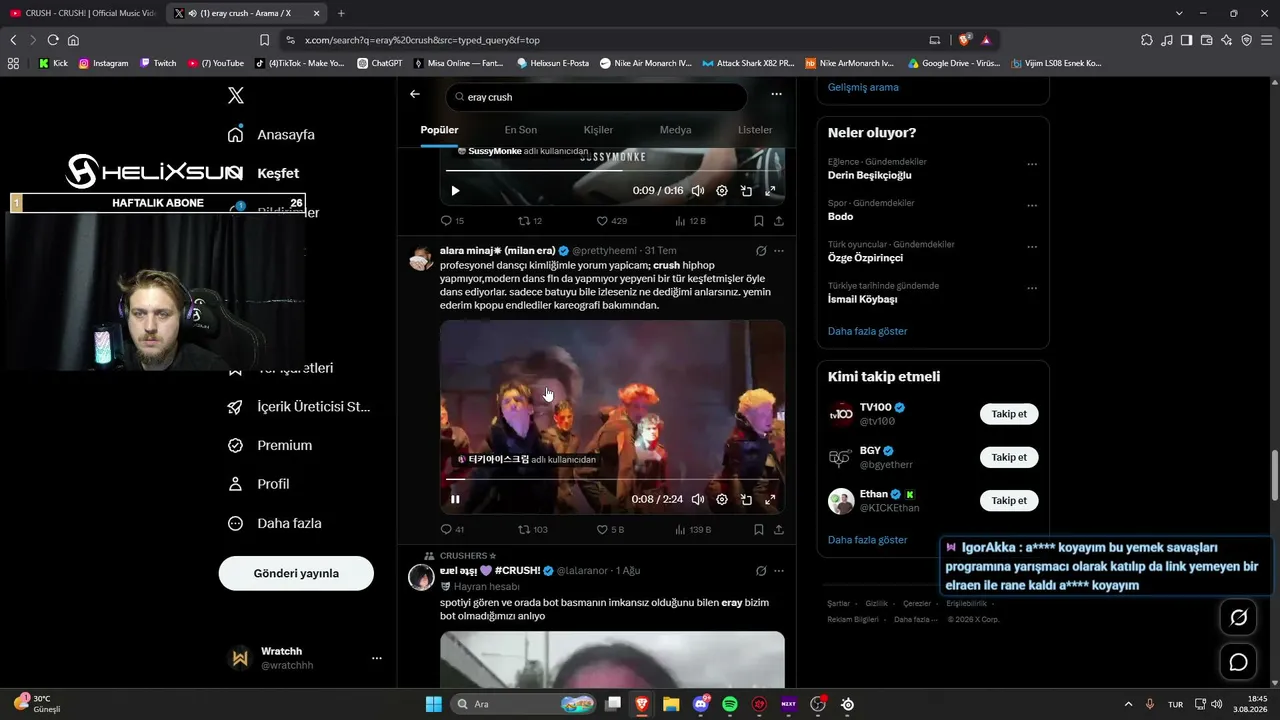1280x720 pixels.
Task: Open Premium in the sidebar
Action: coord(270,445)
